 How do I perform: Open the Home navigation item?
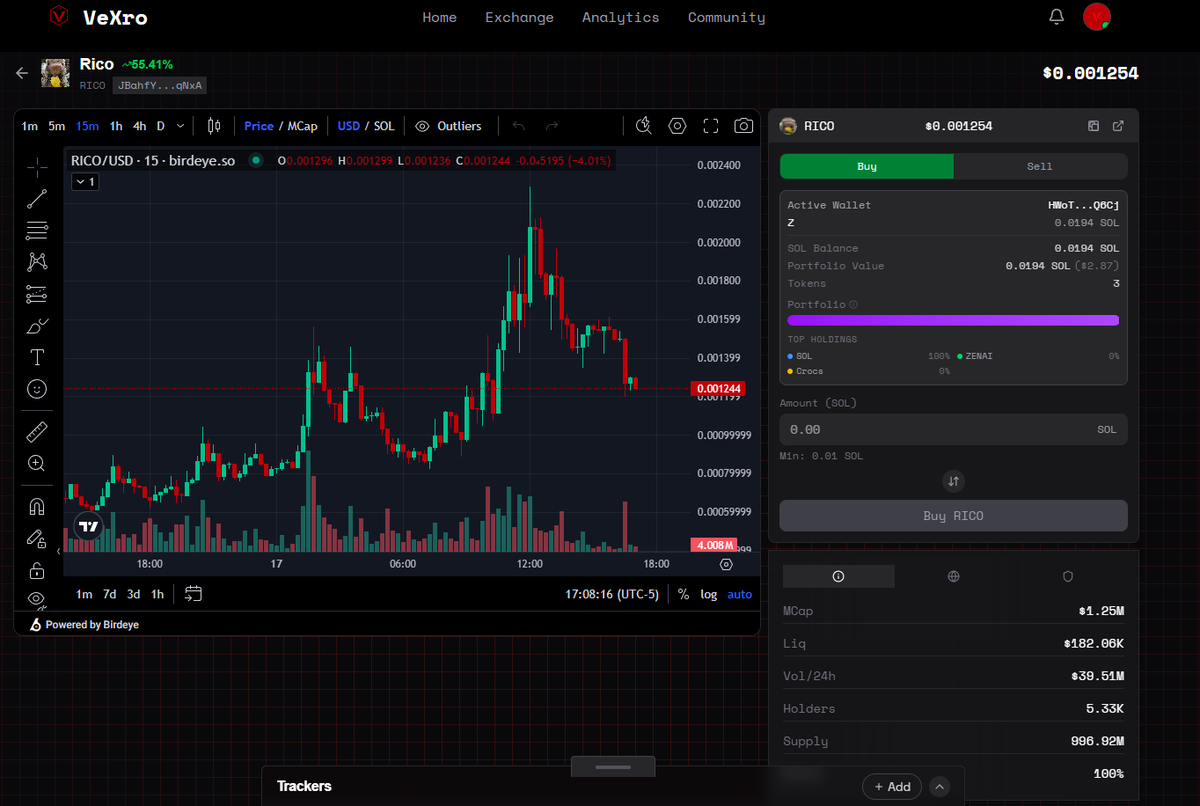(440, 17)
